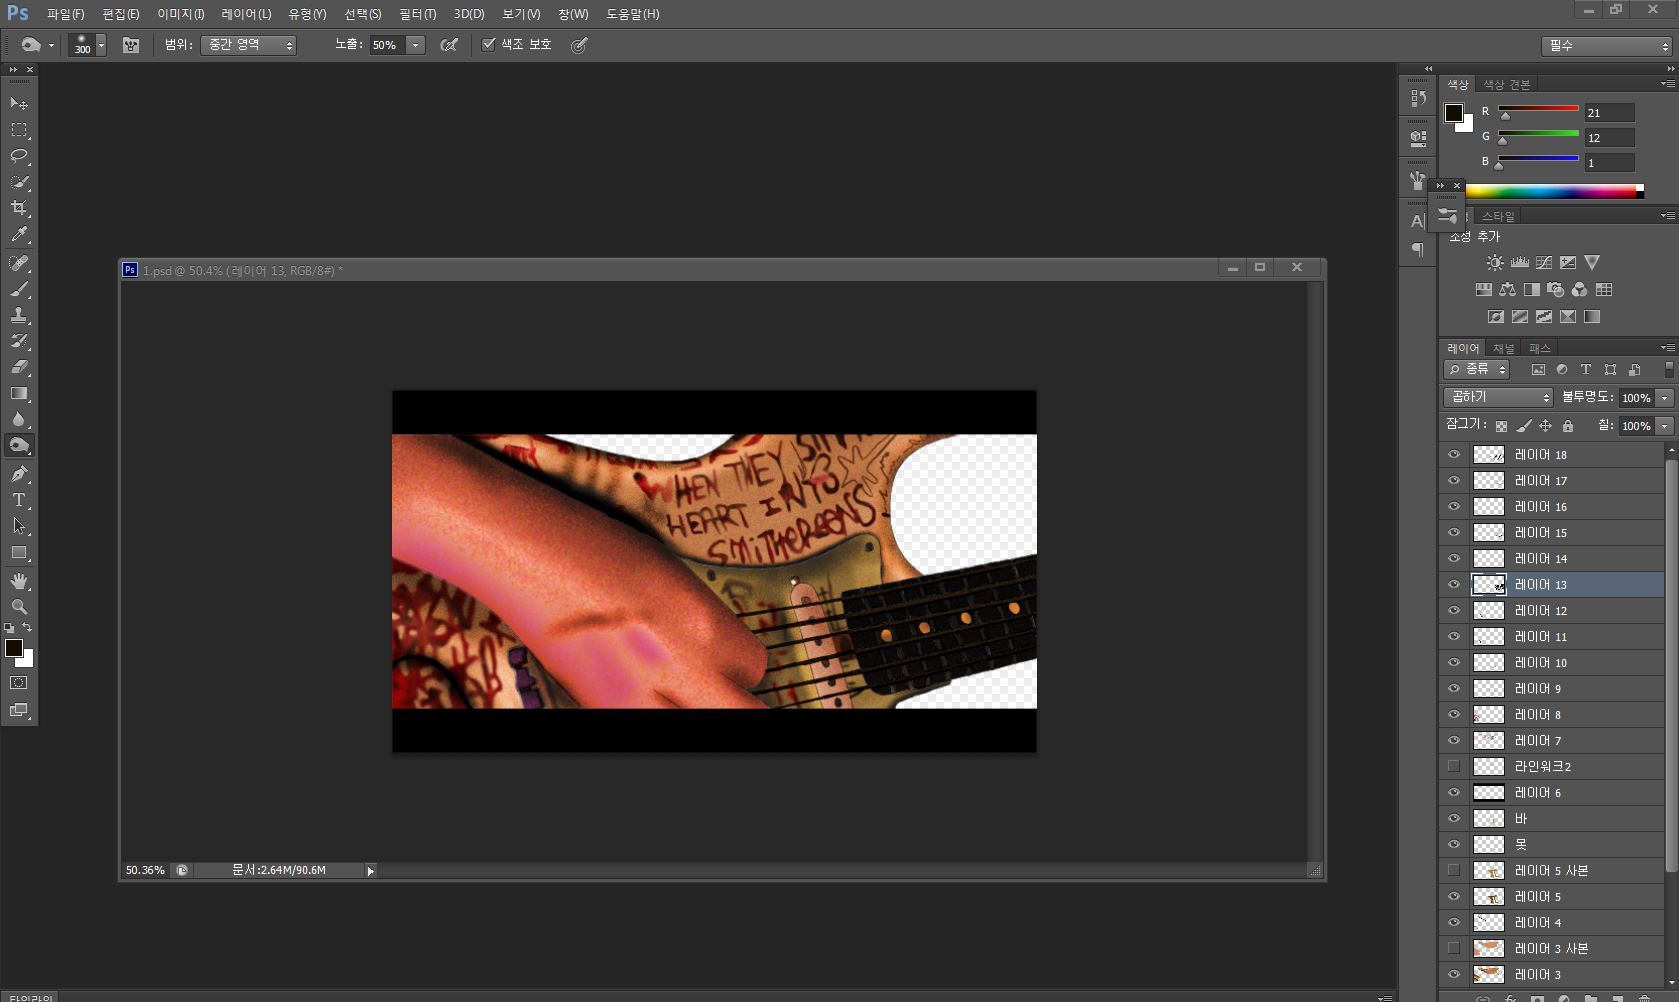Select the Gradient tool
Screen dimensions: 1679x1002
point(19,393)
